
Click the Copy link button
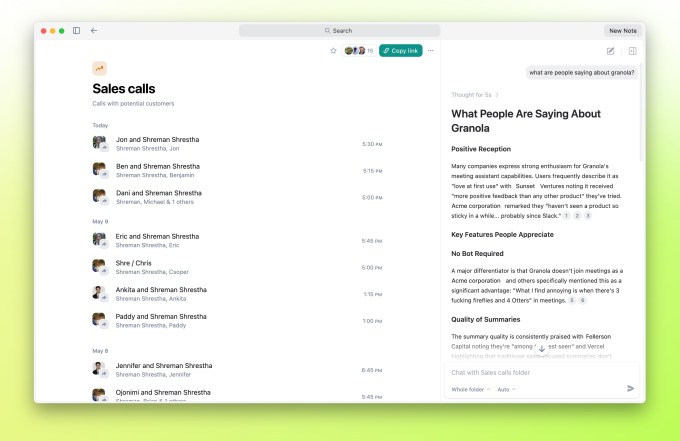point(401,51)
